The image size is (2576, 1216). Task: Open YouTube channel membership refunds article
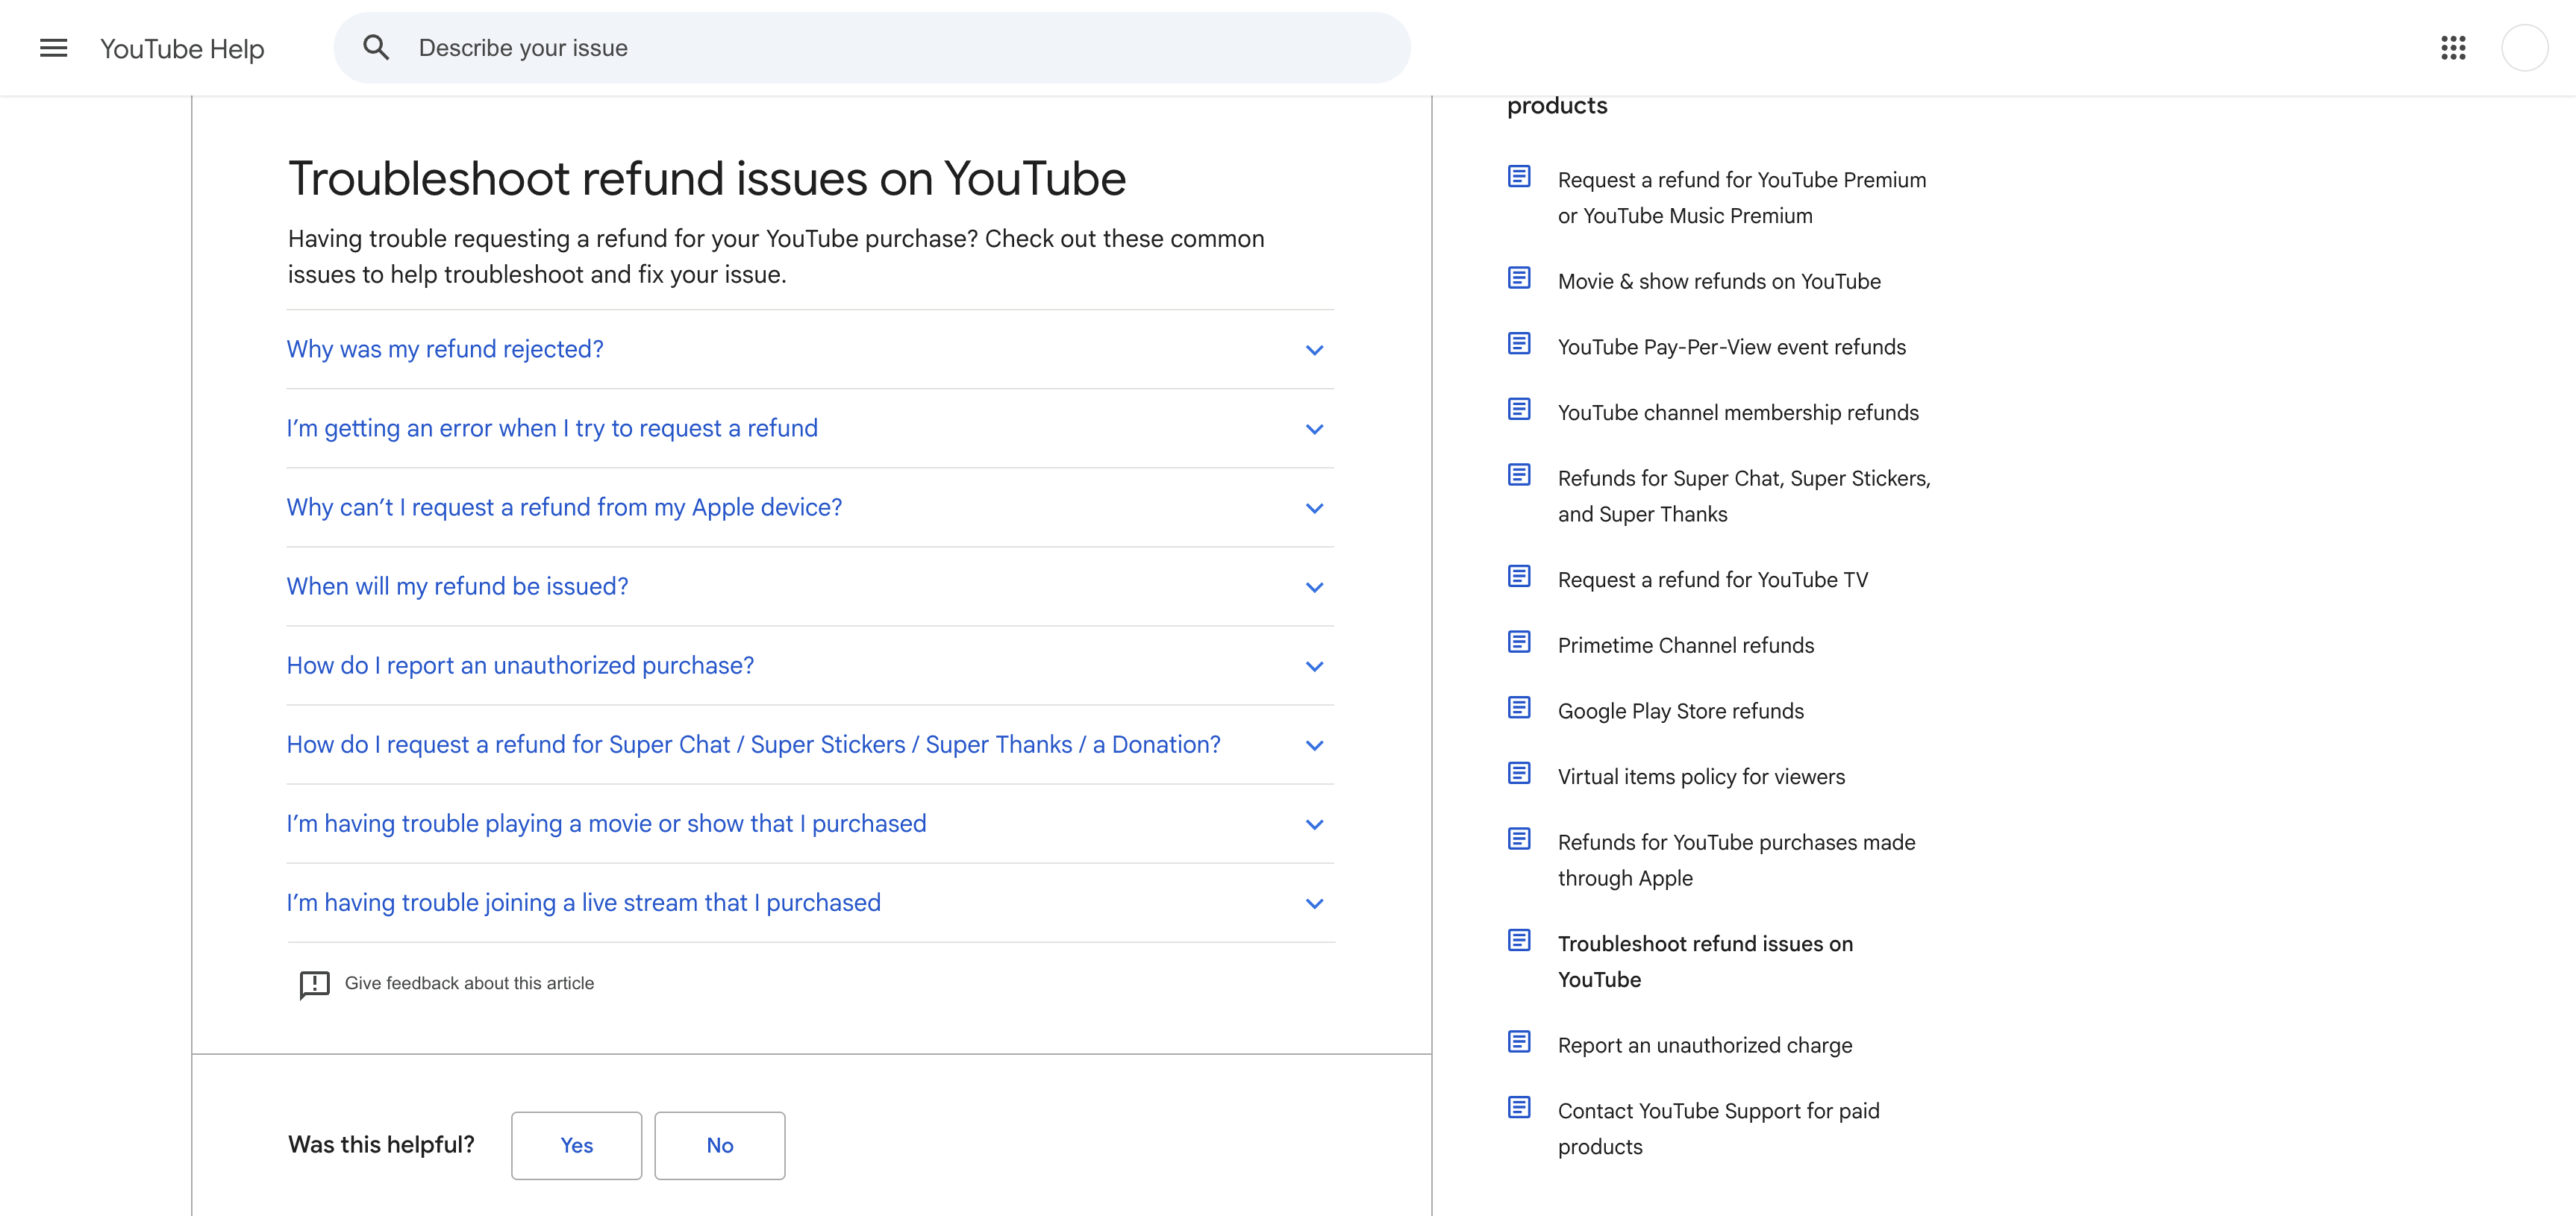1738,413
